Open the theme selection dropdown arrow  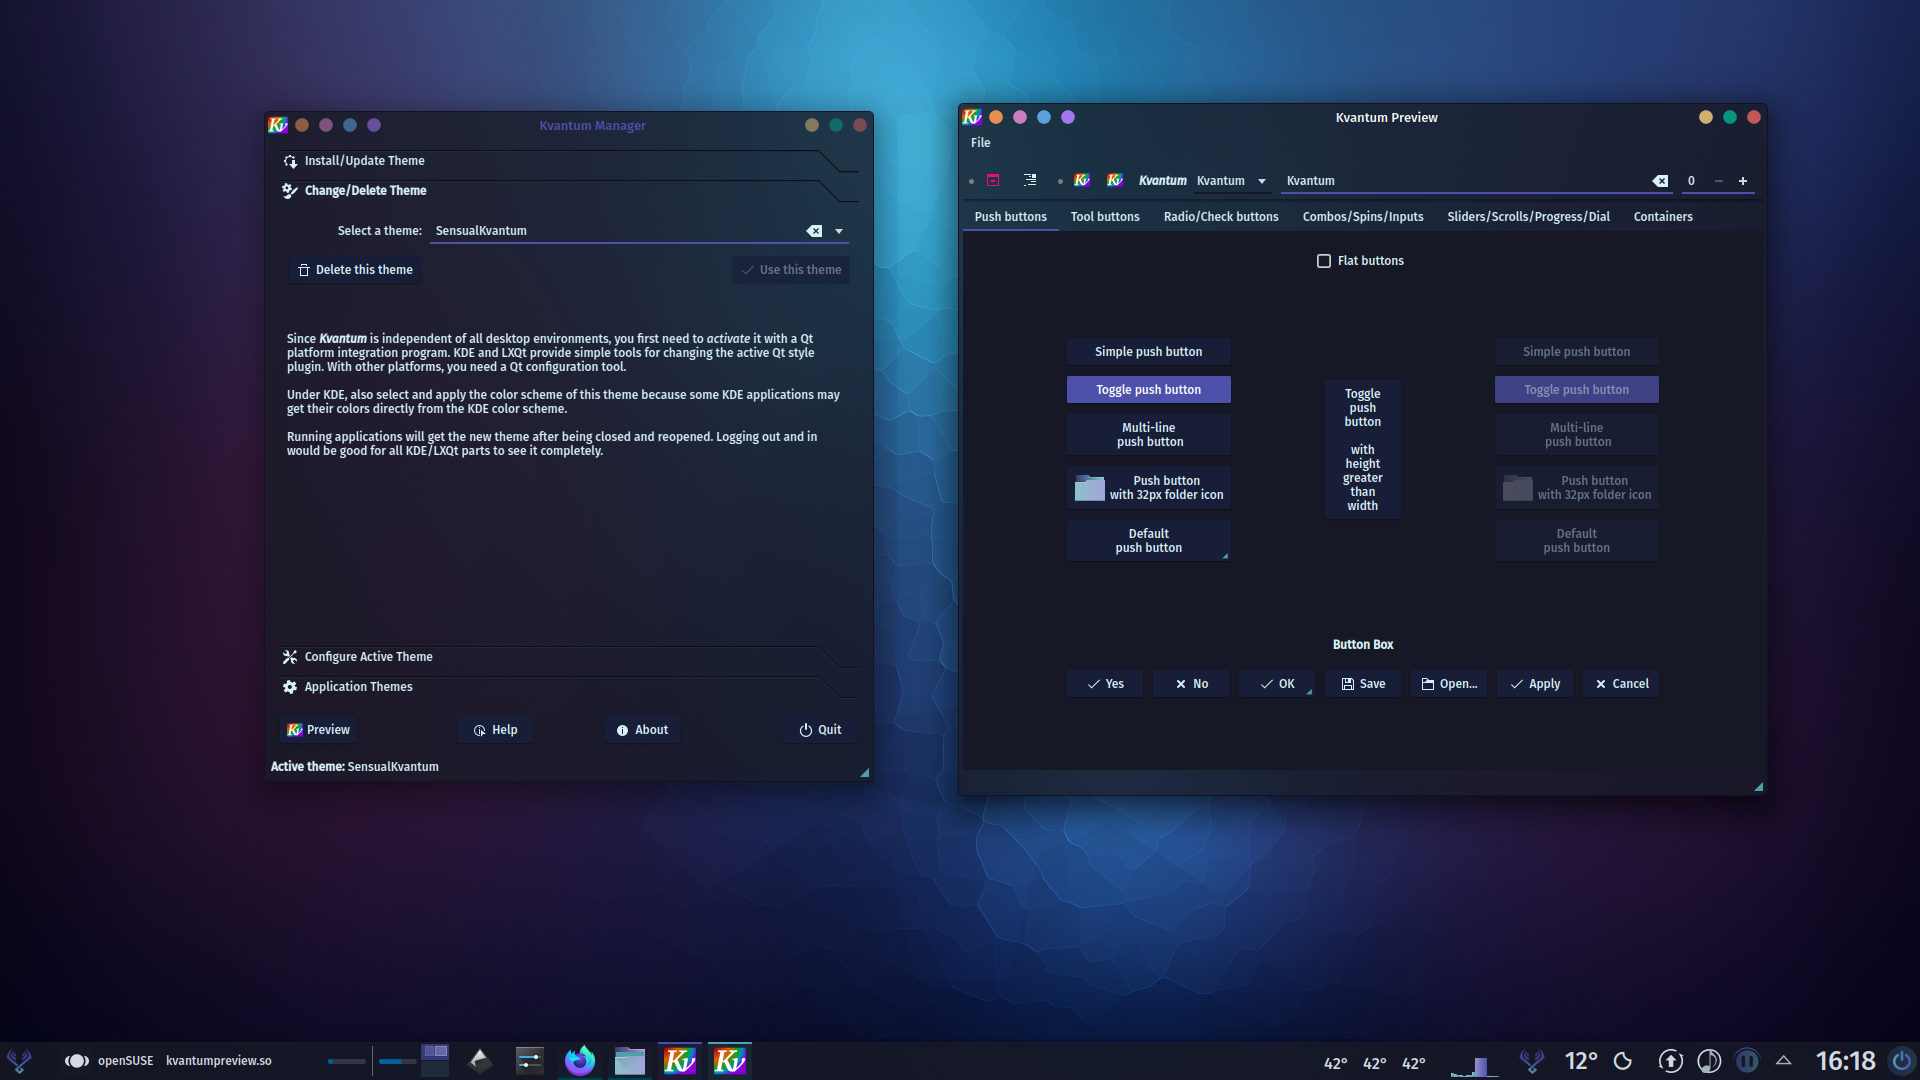(839, 231)
